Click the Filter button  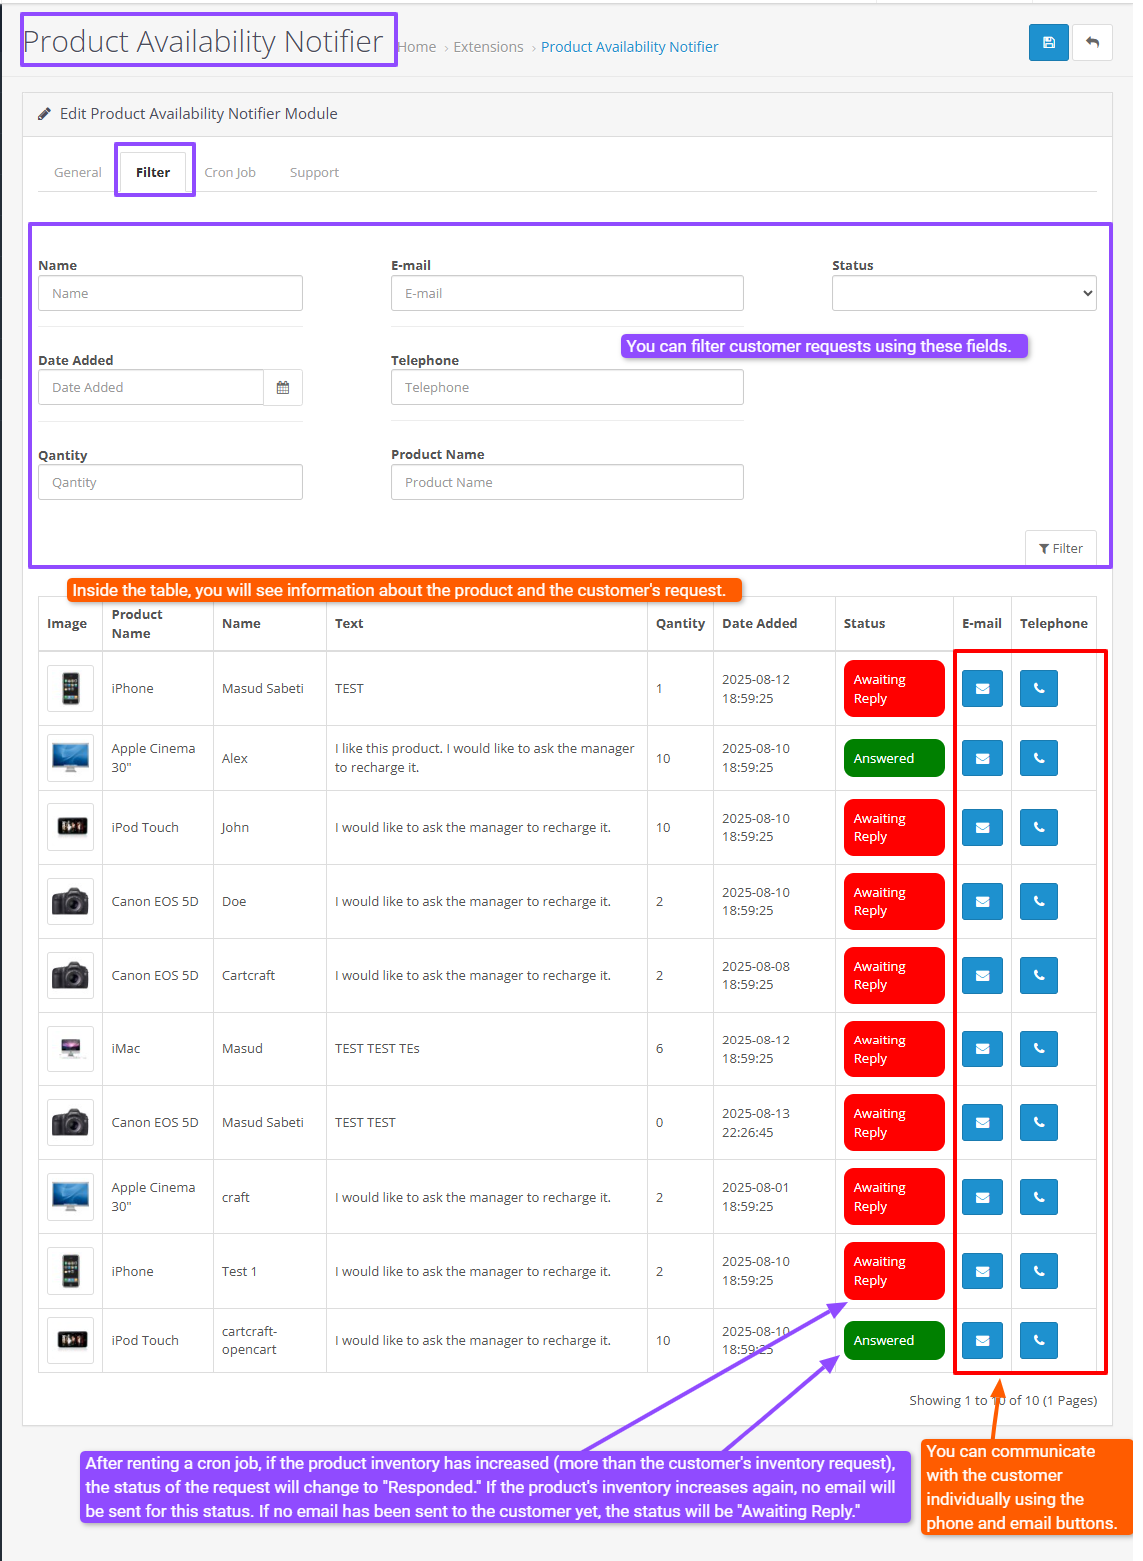(x=1060, y=549)
